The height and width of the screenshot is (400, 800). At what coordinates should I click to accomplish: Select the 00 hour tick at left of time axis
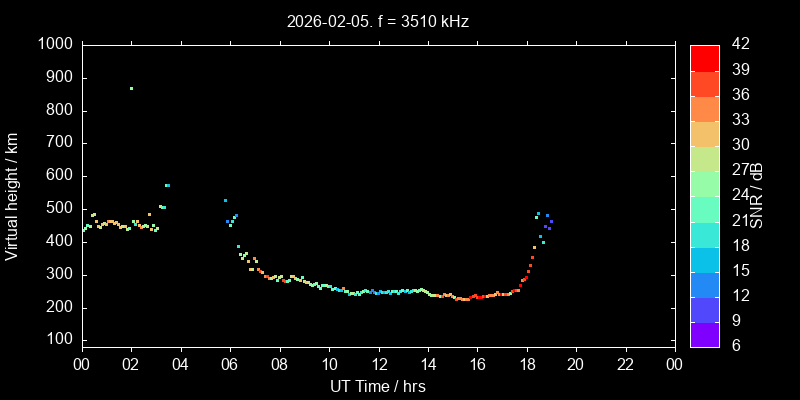tap(81, 363)
